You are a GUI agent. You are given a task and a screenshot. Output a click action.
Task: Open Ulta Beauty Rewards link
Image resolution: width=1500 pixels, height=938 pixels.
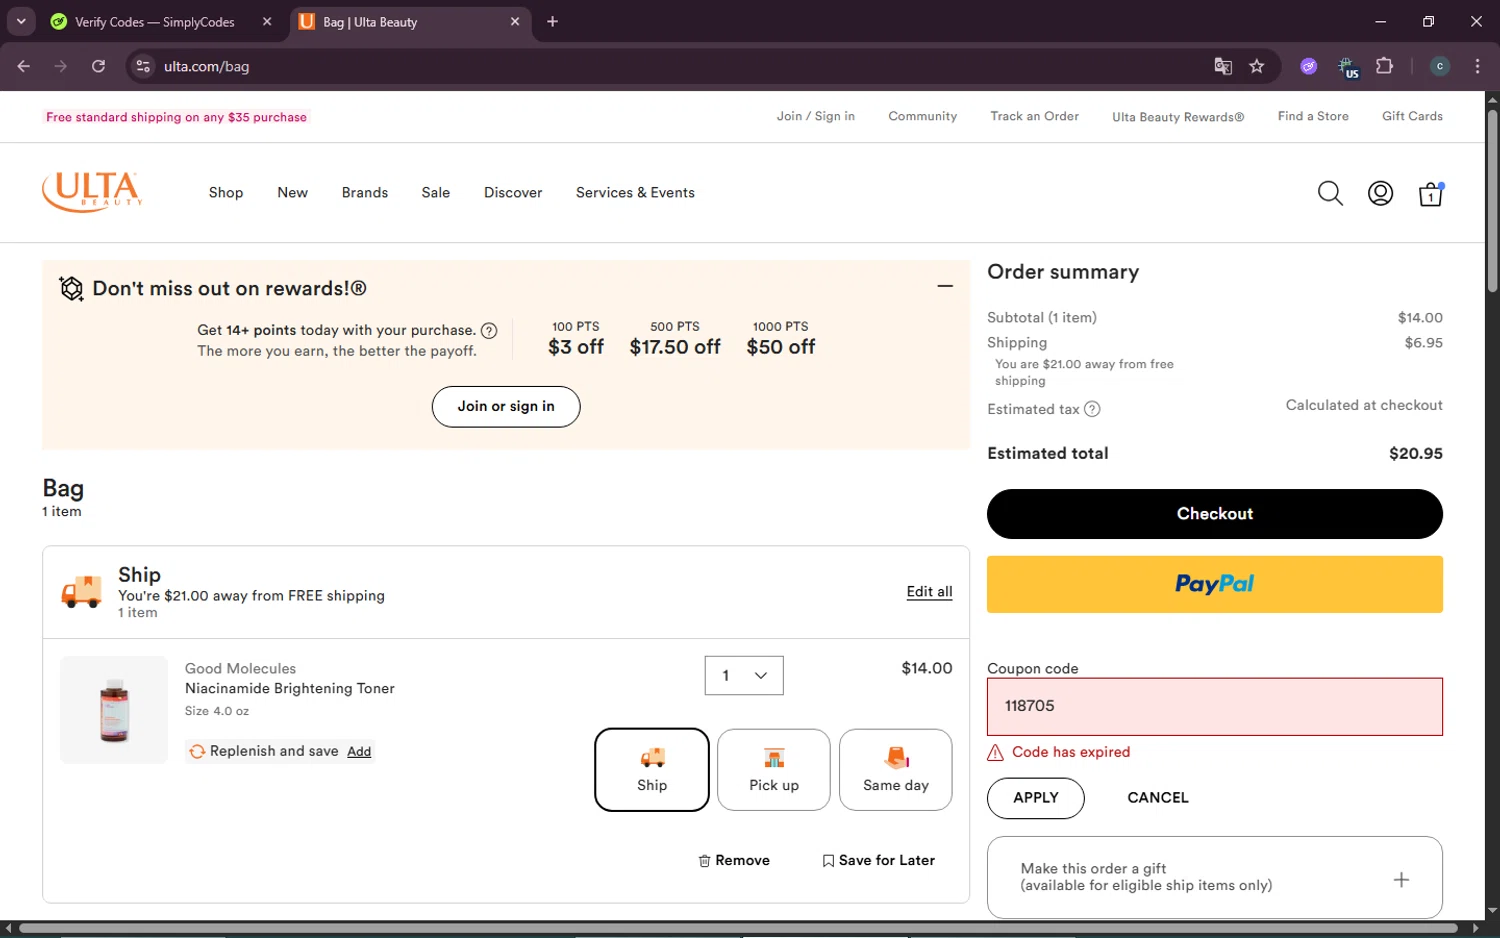1178,117
